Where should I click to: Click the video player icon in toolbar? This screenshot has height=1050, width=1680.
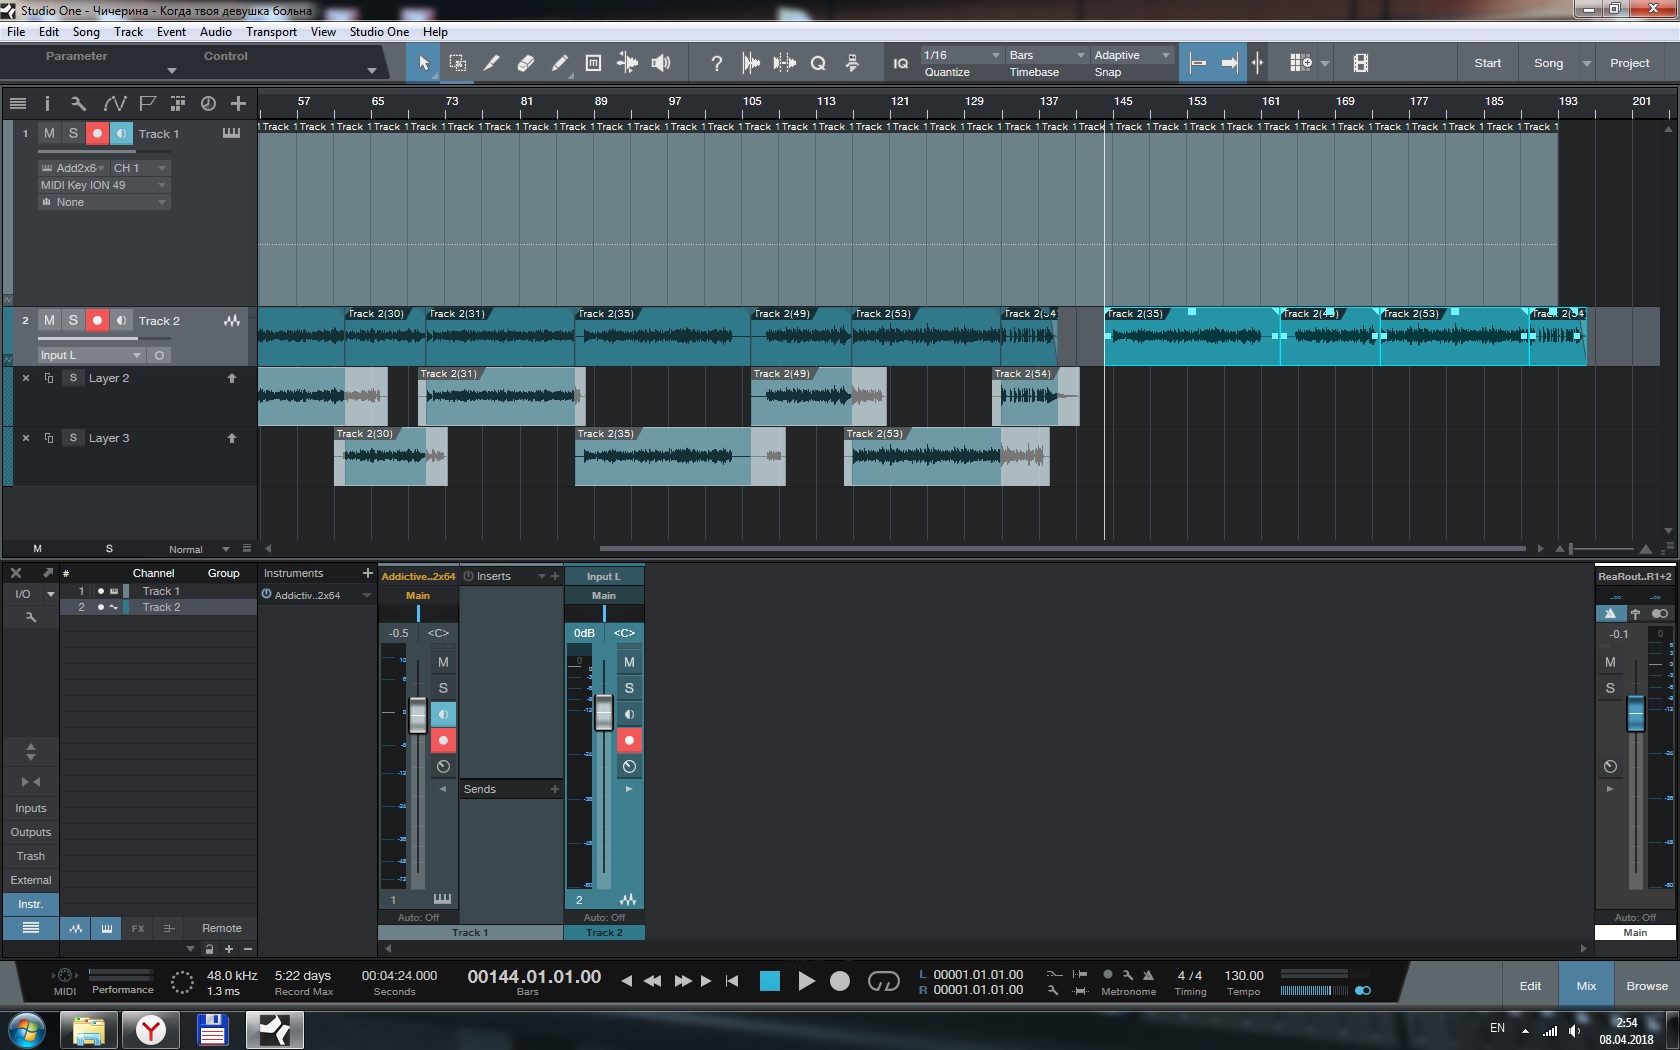1360,63
